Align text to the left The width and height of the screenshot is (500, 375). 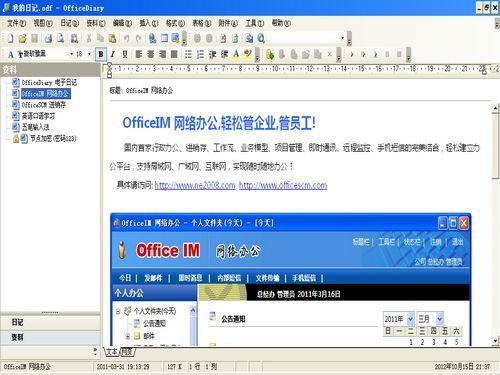click(x=139, y=54)
